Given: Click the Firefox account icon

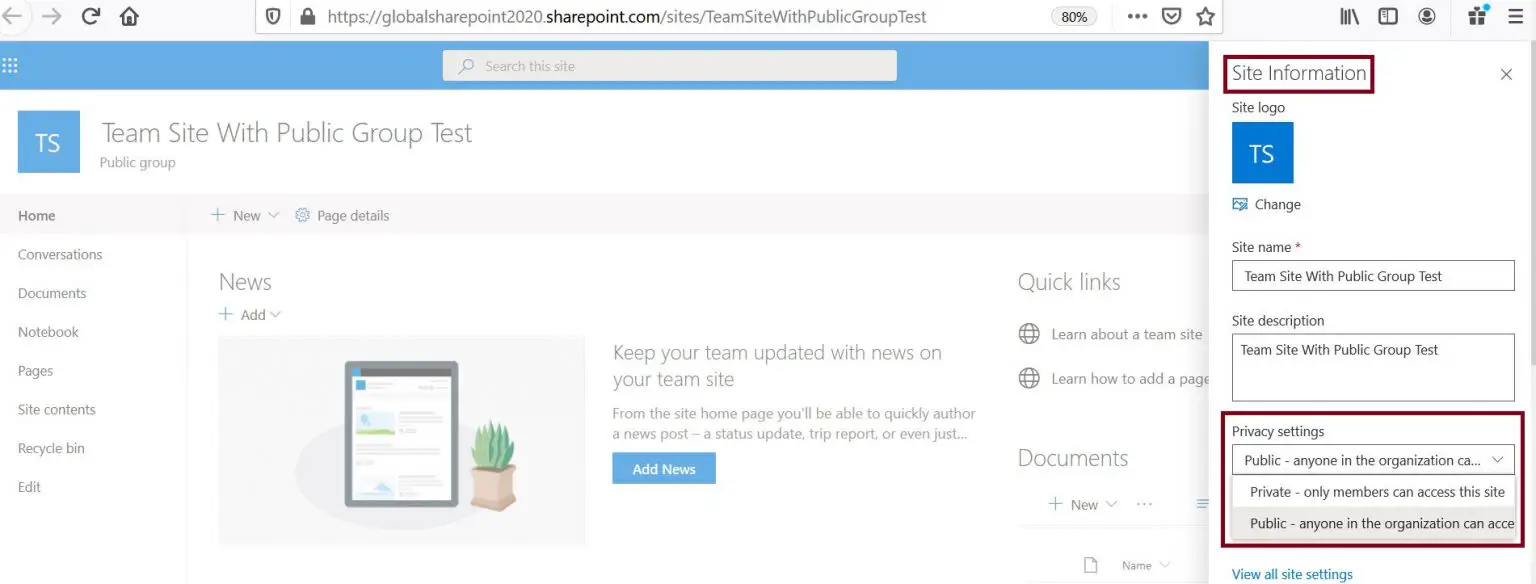Looking at the screenshot, I should 1426,16.
